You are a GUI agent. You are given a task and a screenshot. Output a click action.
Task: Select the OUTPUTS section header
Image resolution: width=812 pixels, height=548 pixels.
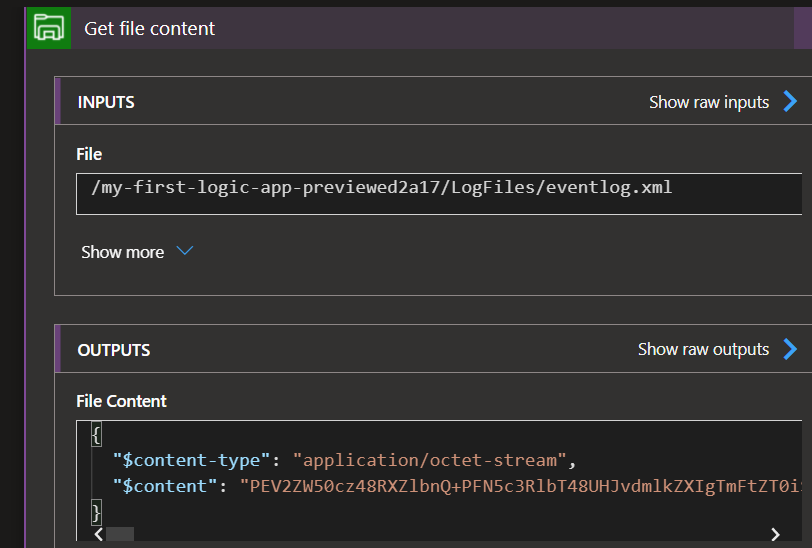(x=114, y=350)
